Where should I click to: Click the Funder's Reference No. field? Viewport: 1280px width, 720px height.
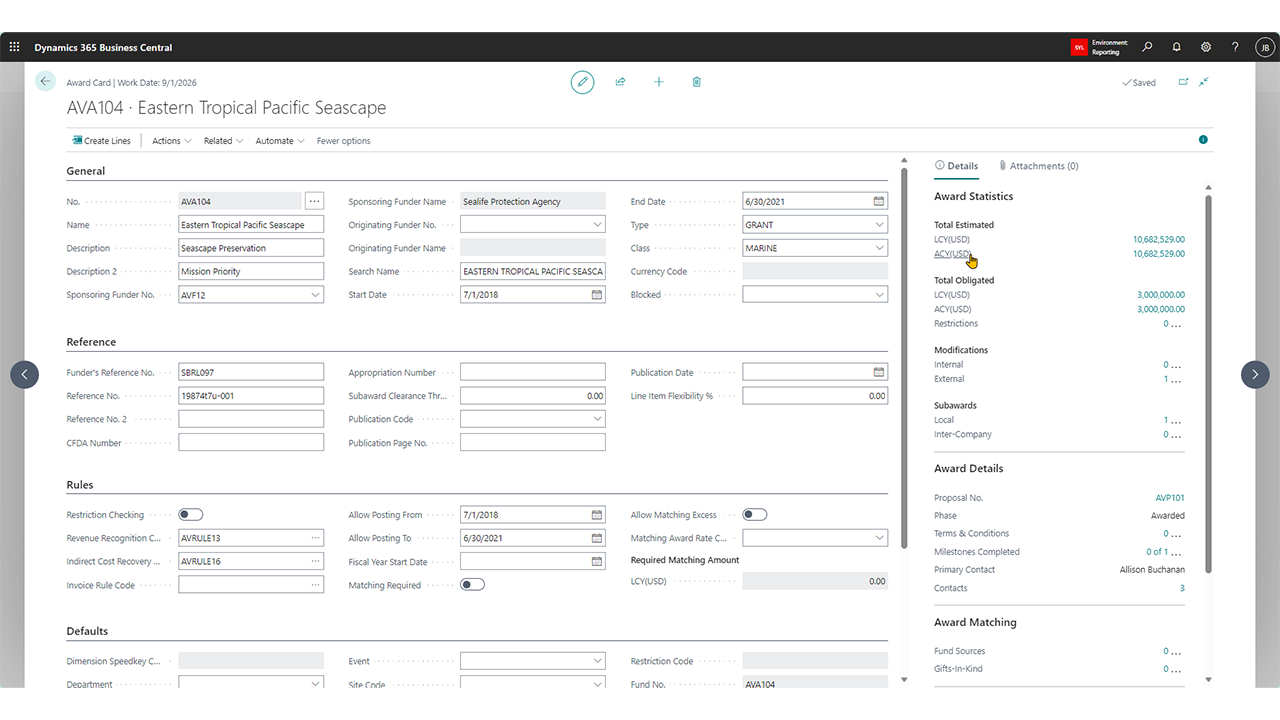251,372
